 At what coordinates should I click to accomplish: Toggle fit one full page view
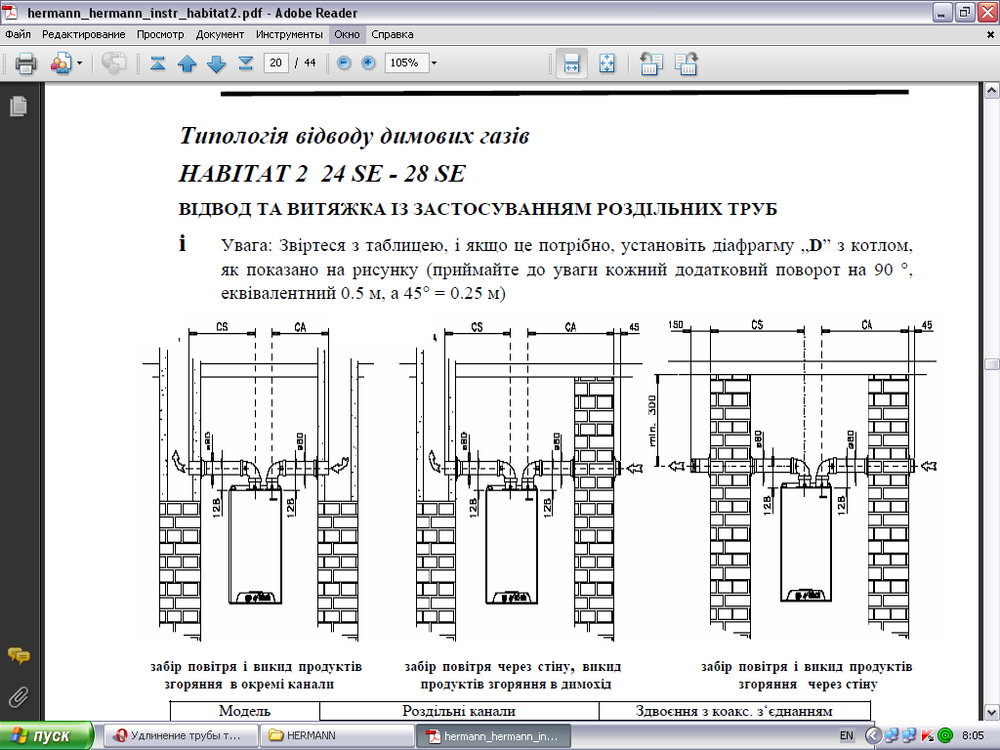pos(606,64)
